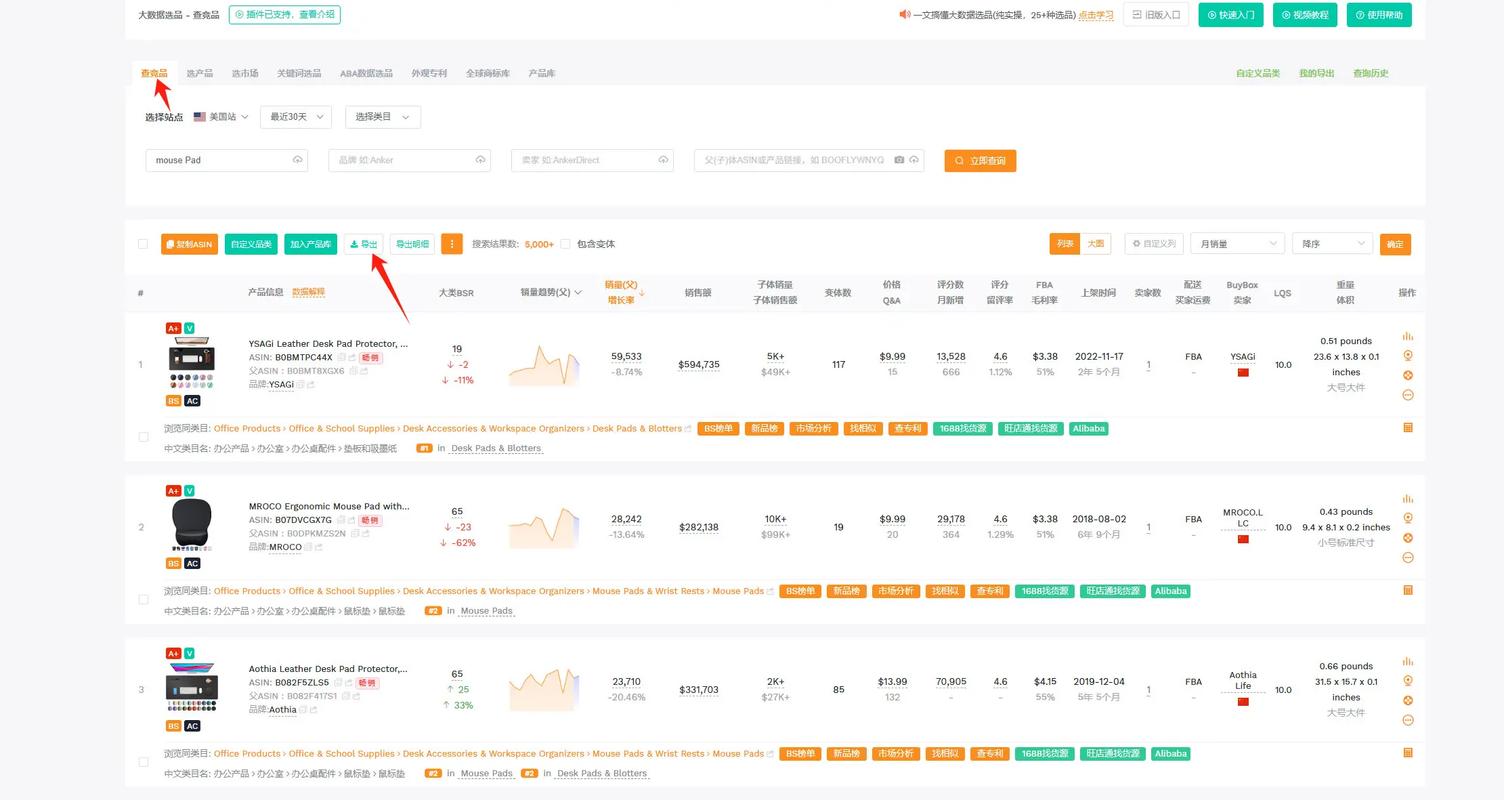Click the A+ badge on MROCO product
The height and width of the screenshot is (800, 1504).
[x=173, y=491]
